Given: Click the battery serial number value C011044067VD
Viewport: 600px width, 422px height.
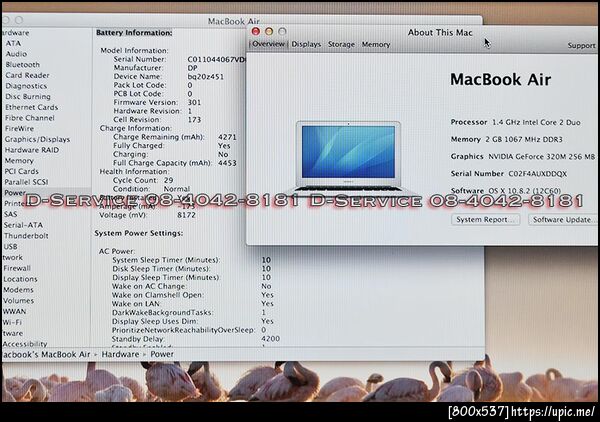Looking at the screenshot, I should tap(216, 59).
